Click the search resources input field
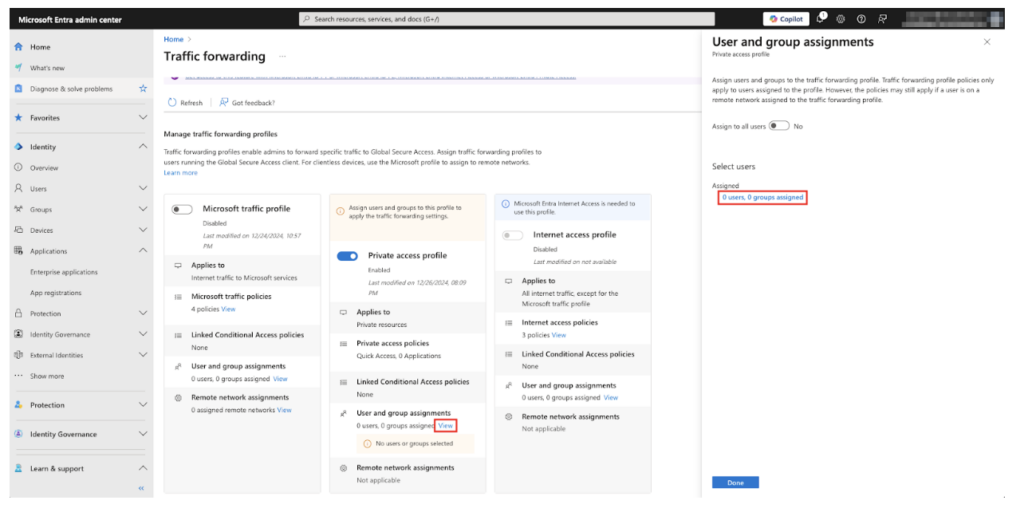Screen dimensions: 1024x512 507,19
